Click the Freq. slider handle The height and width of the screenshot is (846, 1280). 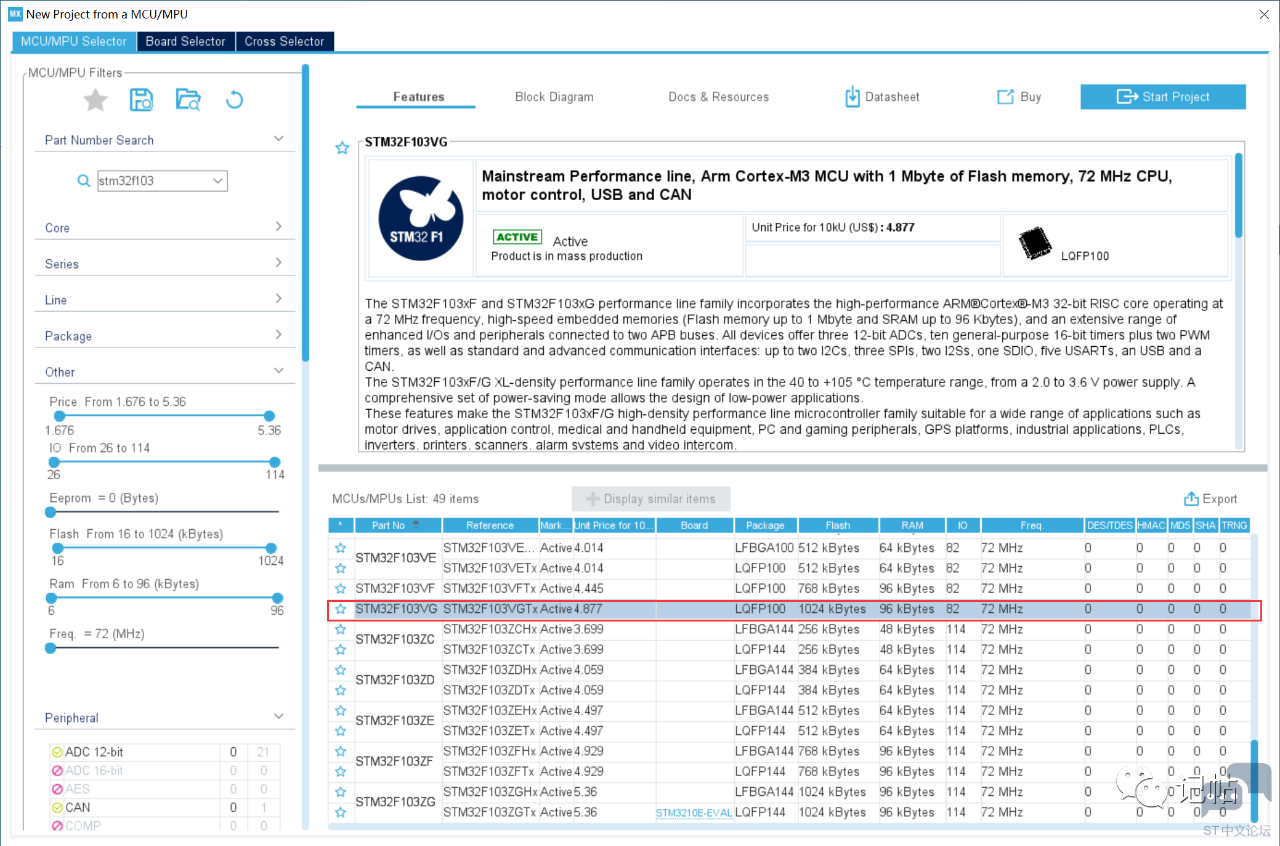point(51,648)
